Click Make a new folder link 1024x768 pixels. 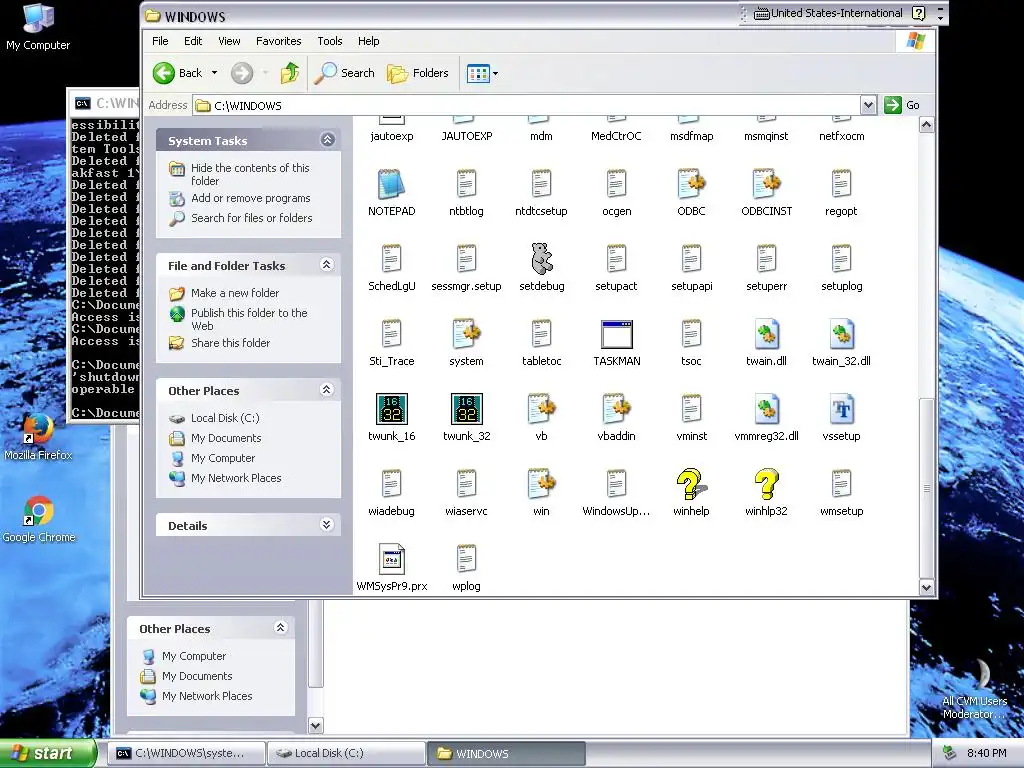(x=234, y=293)
